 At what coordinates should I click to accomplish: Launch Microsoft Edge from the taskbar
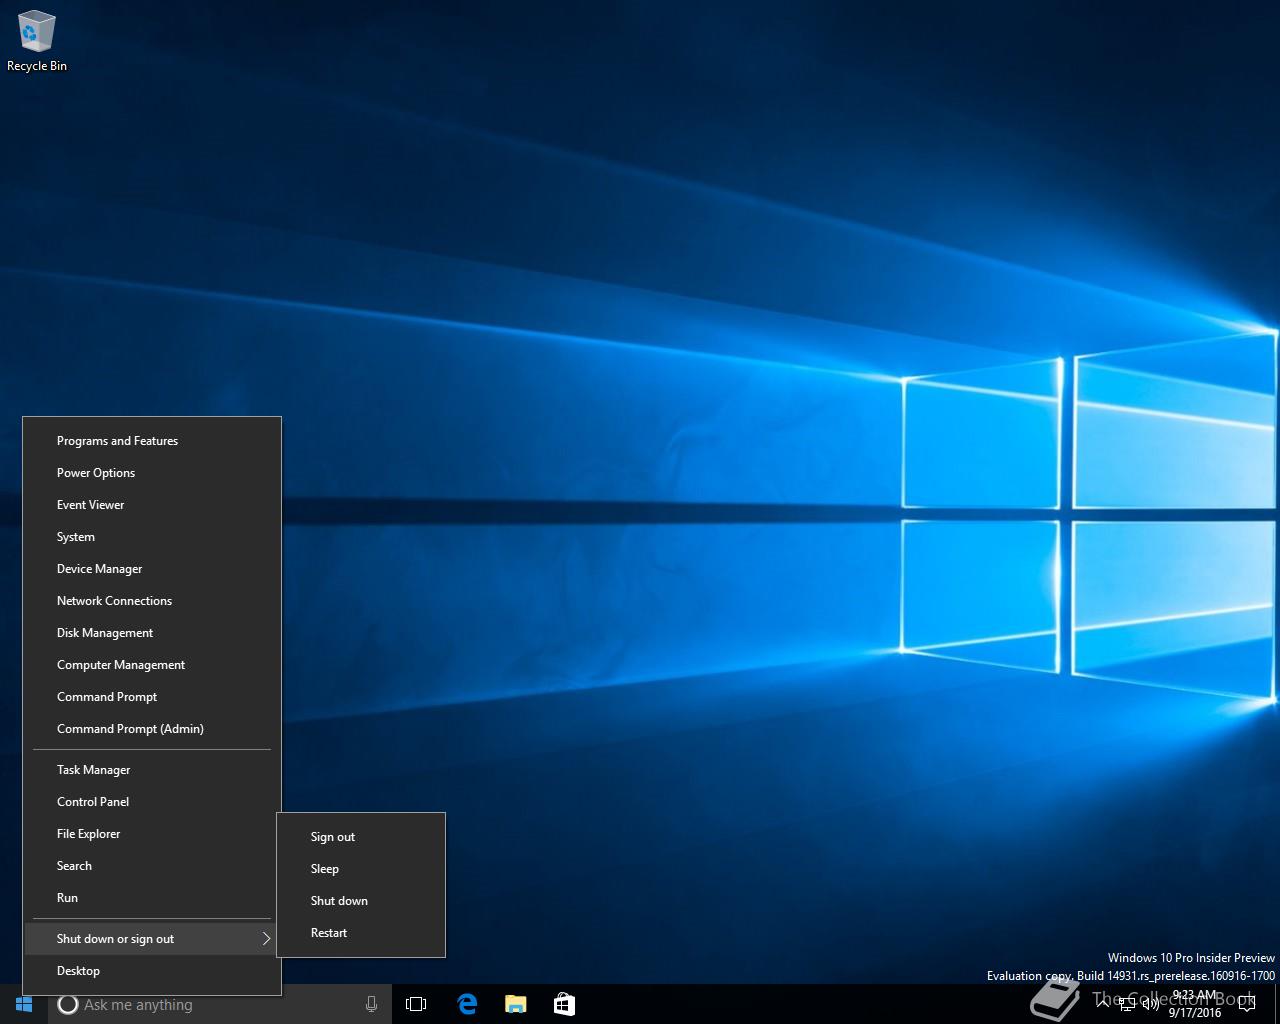pyautogui.click(x=467, y=1004)
